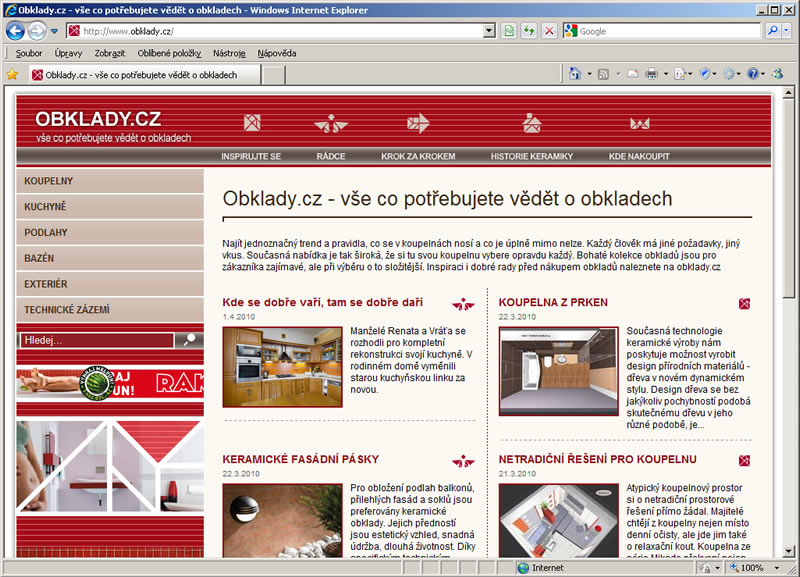Click the browser Back arrow button

(x=15, y=31)
